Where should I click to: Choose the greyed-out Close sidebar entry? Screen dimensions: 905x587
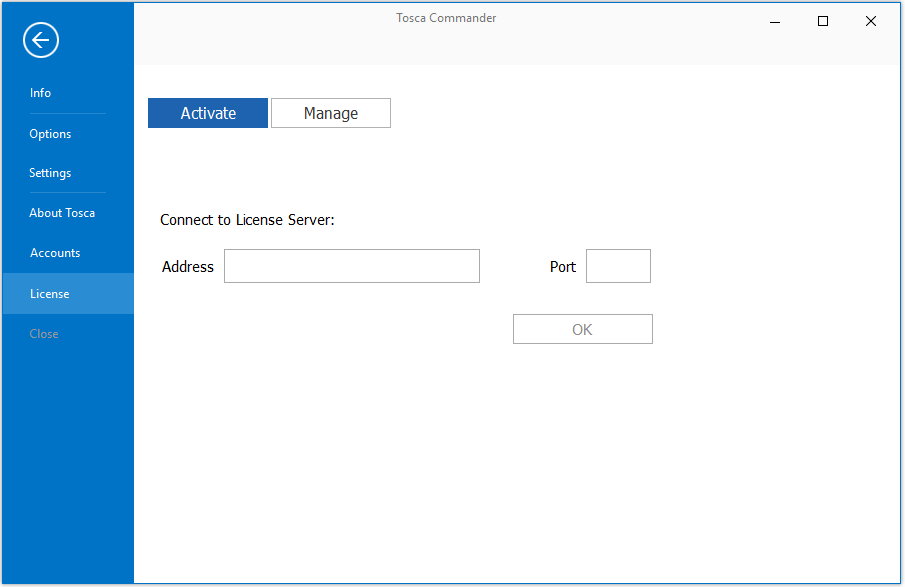pos(44,334)
